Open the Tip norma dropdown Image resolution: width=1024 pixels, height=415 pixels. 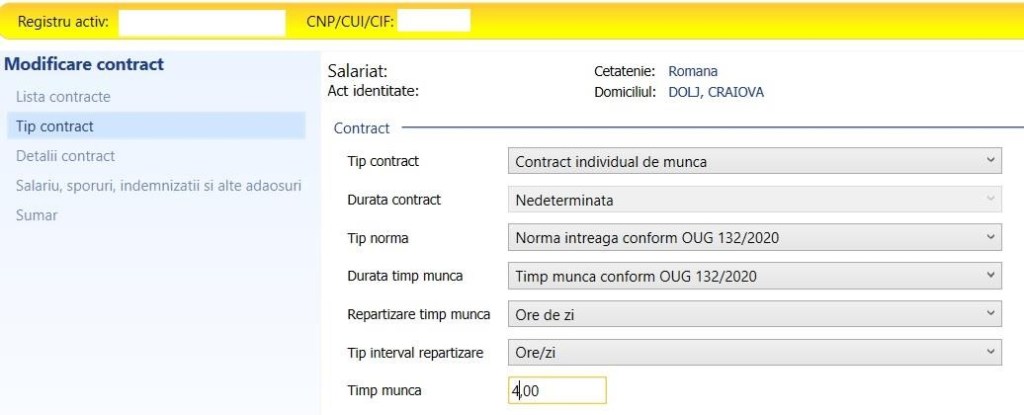point(754,238)
